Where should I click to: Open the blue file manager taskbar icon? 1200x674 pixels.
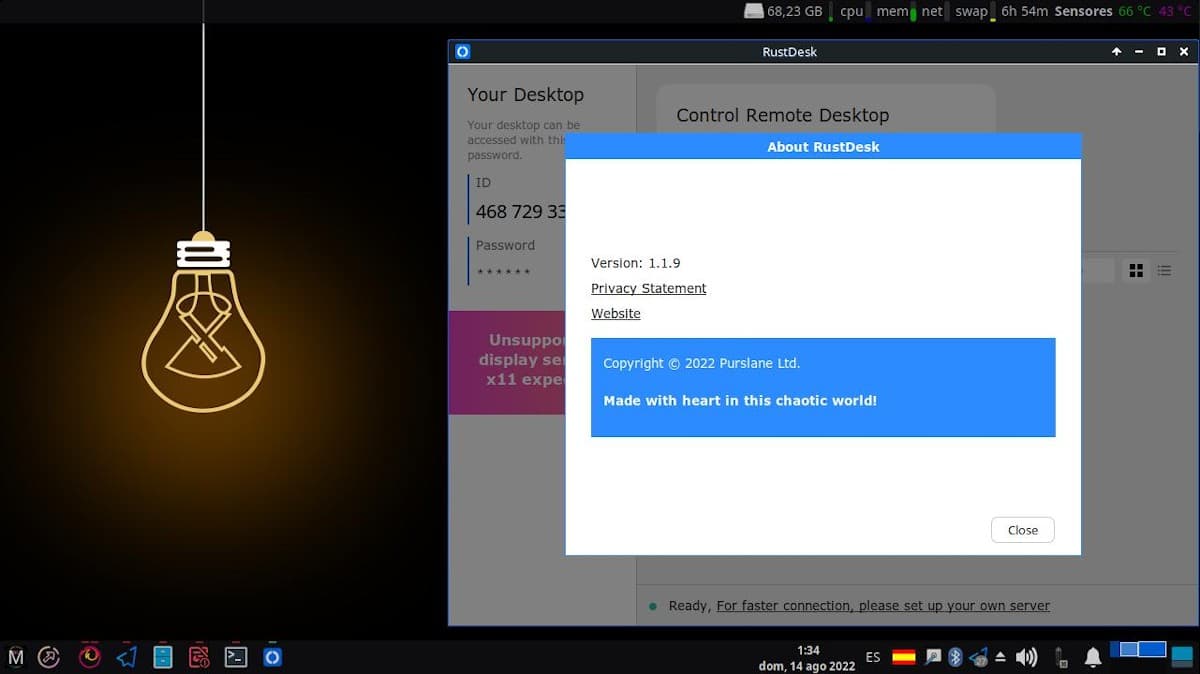pos(163,657)
